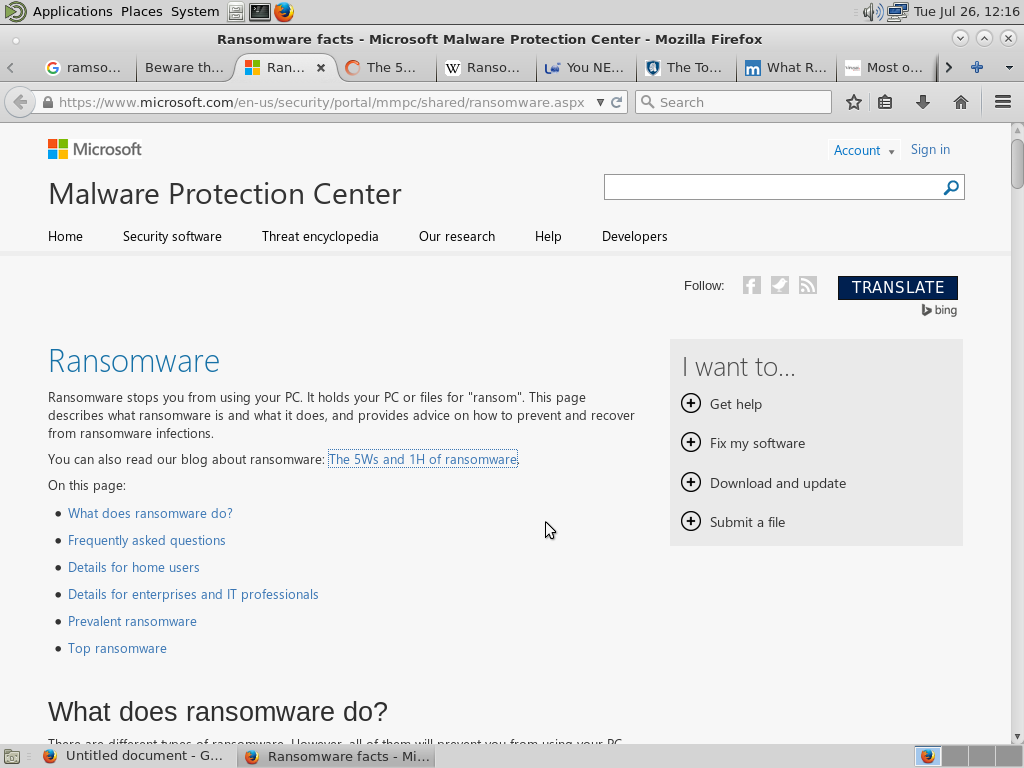The width and height of the screenshot is (1024, 768).
Task: Open the bookmarks list icon
Action: tap(885, 102)
